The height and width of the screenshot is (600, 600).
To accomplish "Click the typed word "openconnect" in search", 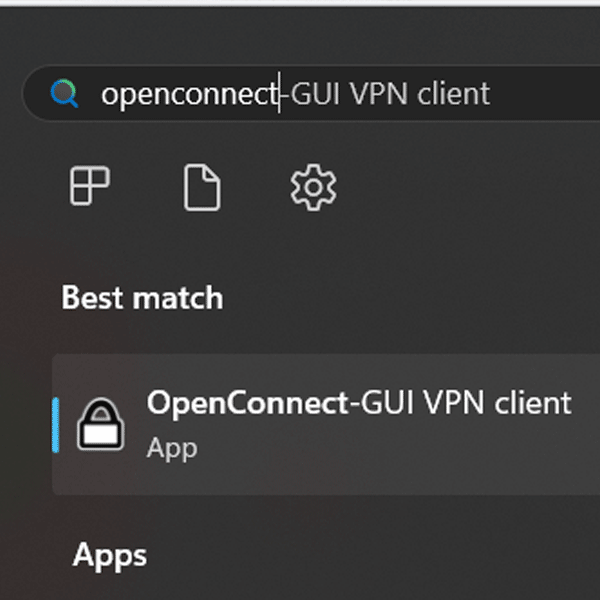I will (x=188, y=94).
